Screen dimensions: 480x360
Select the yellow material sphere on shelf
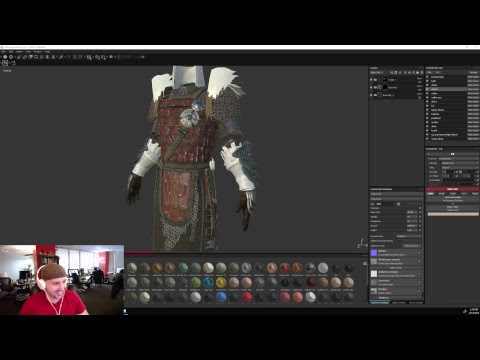tap(221, 282)
